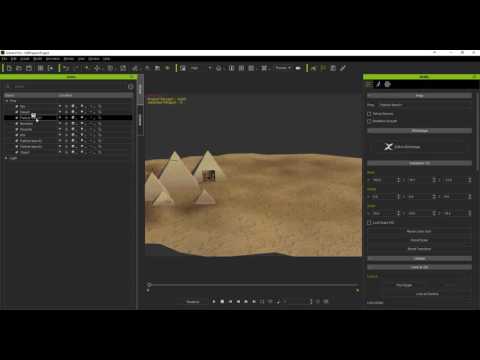
Task: Click the Open Project folder icon
Action: pyautogui.click(x=19, y=68)
